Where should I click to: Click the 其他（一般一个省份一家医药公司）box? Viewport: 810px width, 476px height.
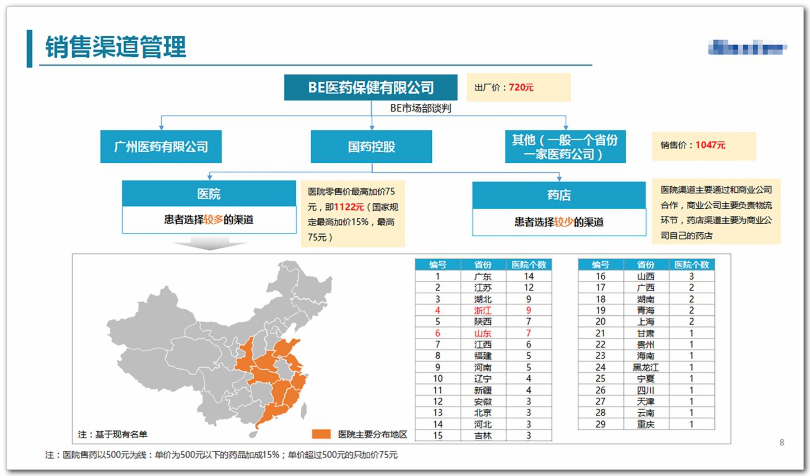(565, 147)
